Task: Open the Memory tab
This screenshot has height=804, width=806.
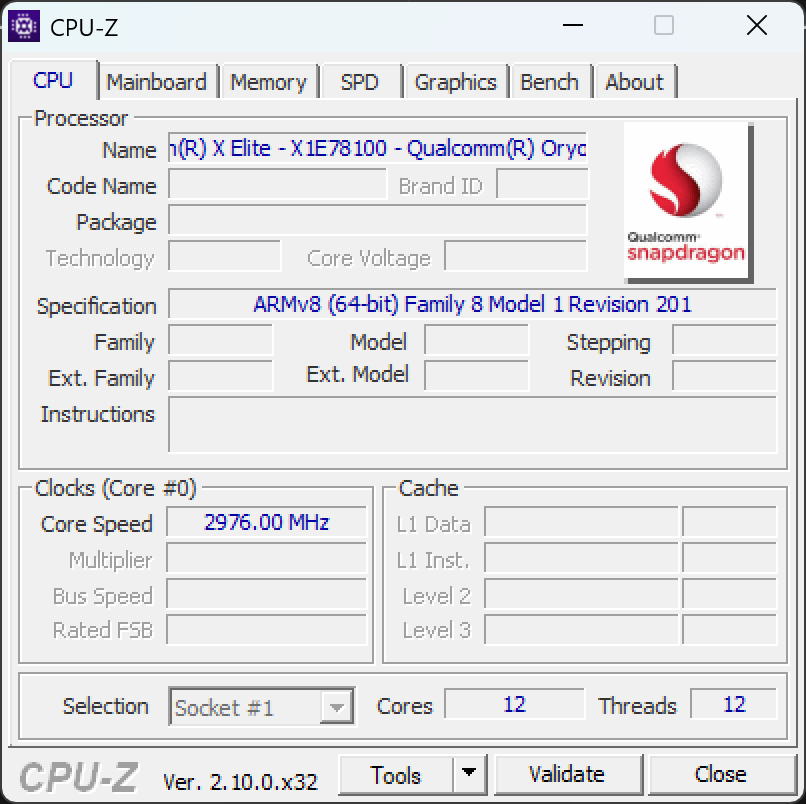Action: click(268, 82)
